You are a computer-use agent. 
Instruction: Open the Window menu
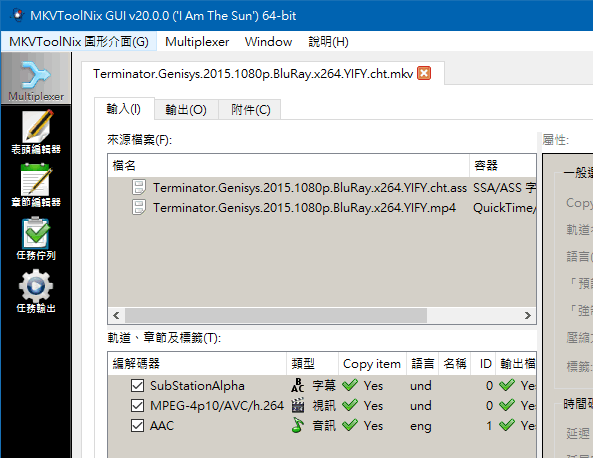coord(268,42)
